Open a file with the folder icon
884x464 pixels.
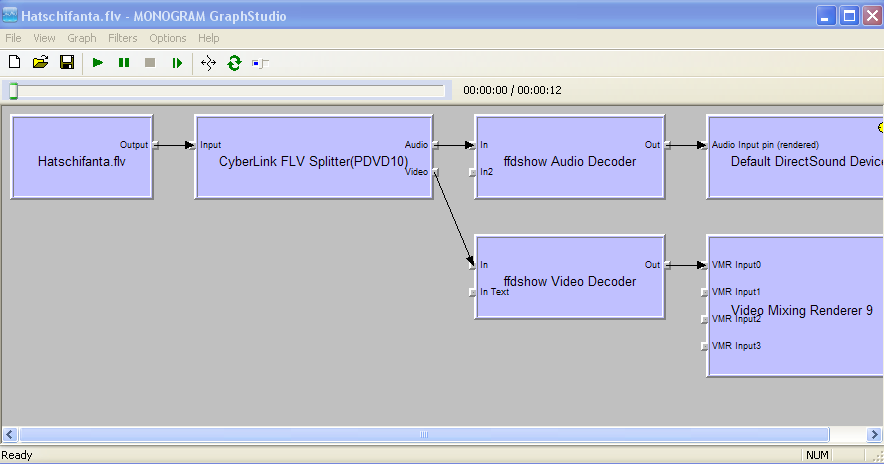pos(41,62)
